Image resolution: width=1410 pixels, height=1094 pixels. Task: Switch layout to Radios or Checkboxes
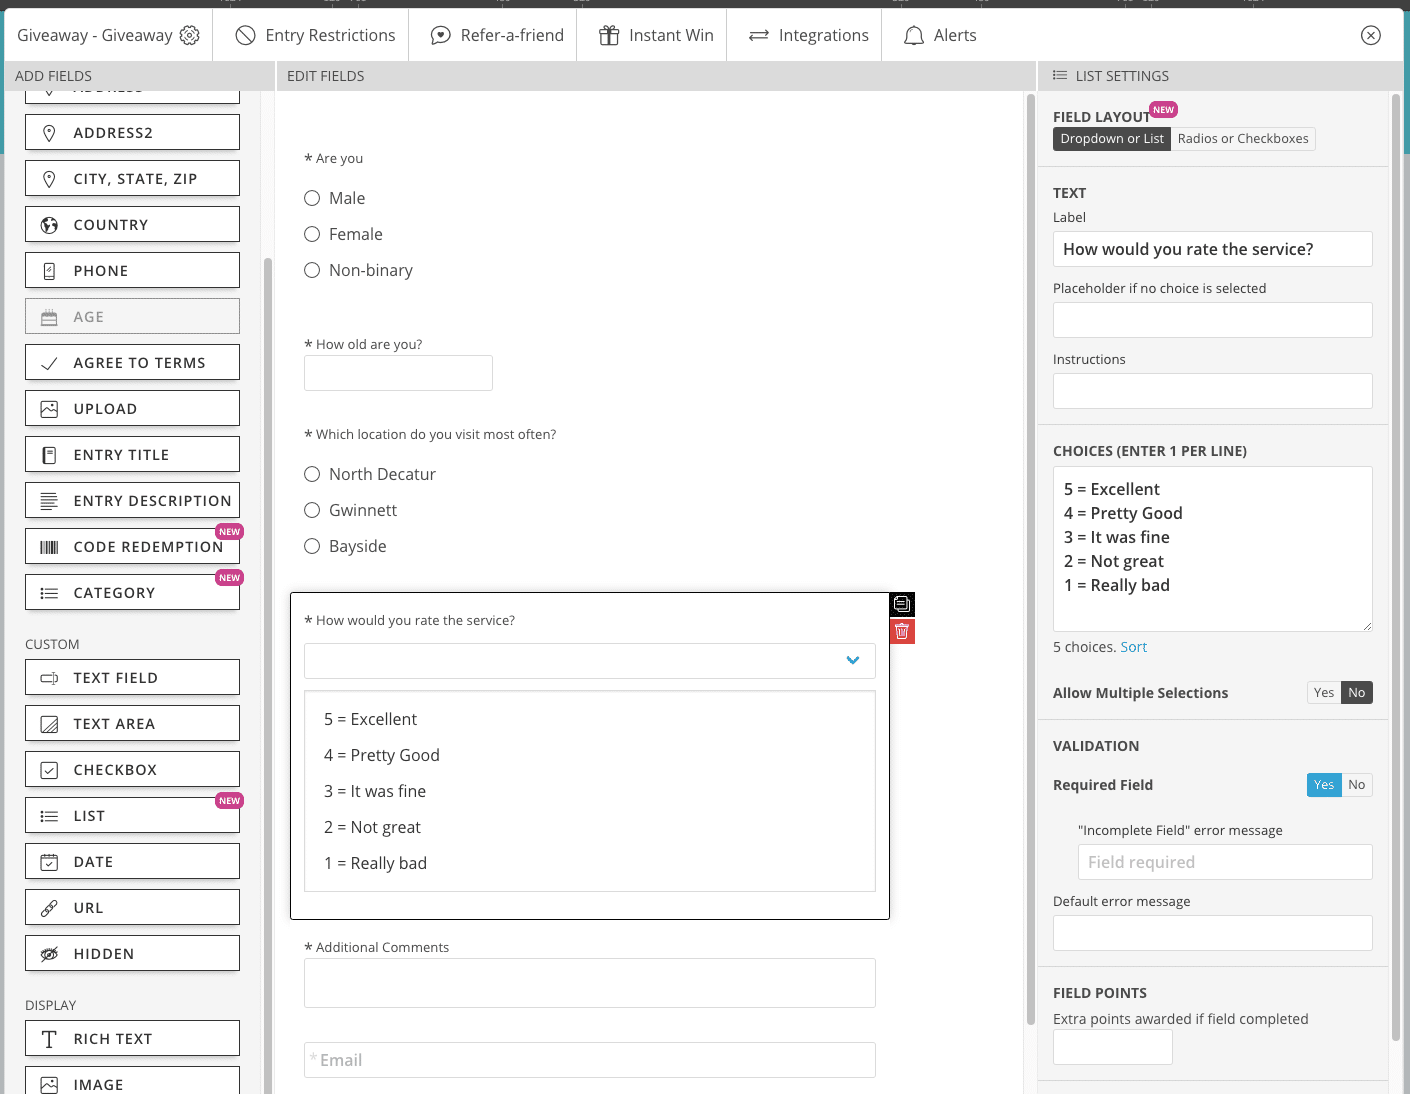(x=1242, y=139)
